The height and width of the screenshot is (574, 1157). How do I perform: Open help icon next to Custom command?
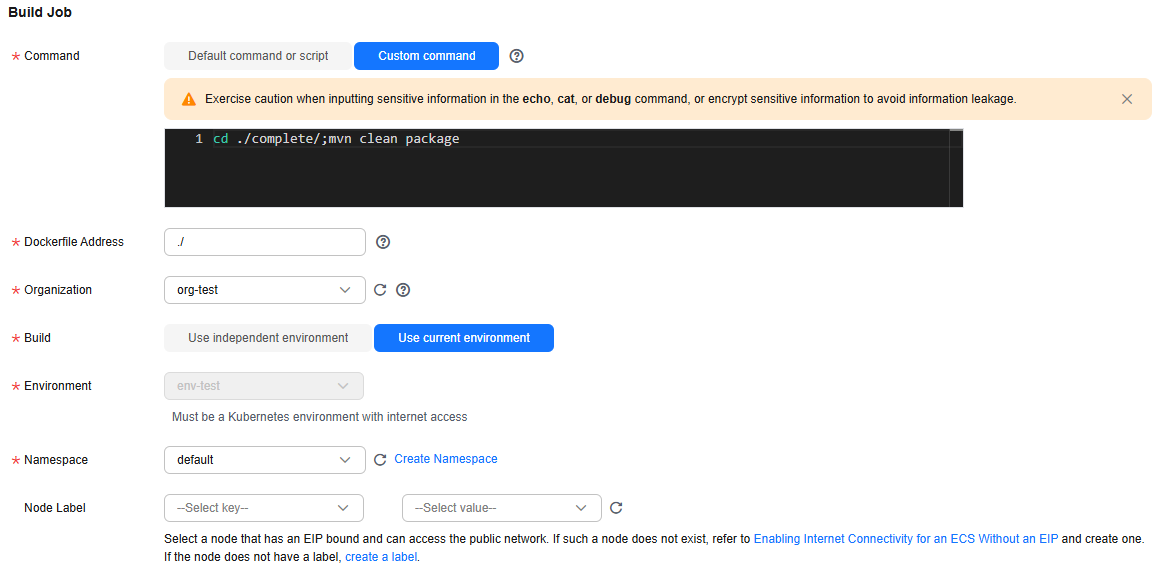(x=517, y=56)
